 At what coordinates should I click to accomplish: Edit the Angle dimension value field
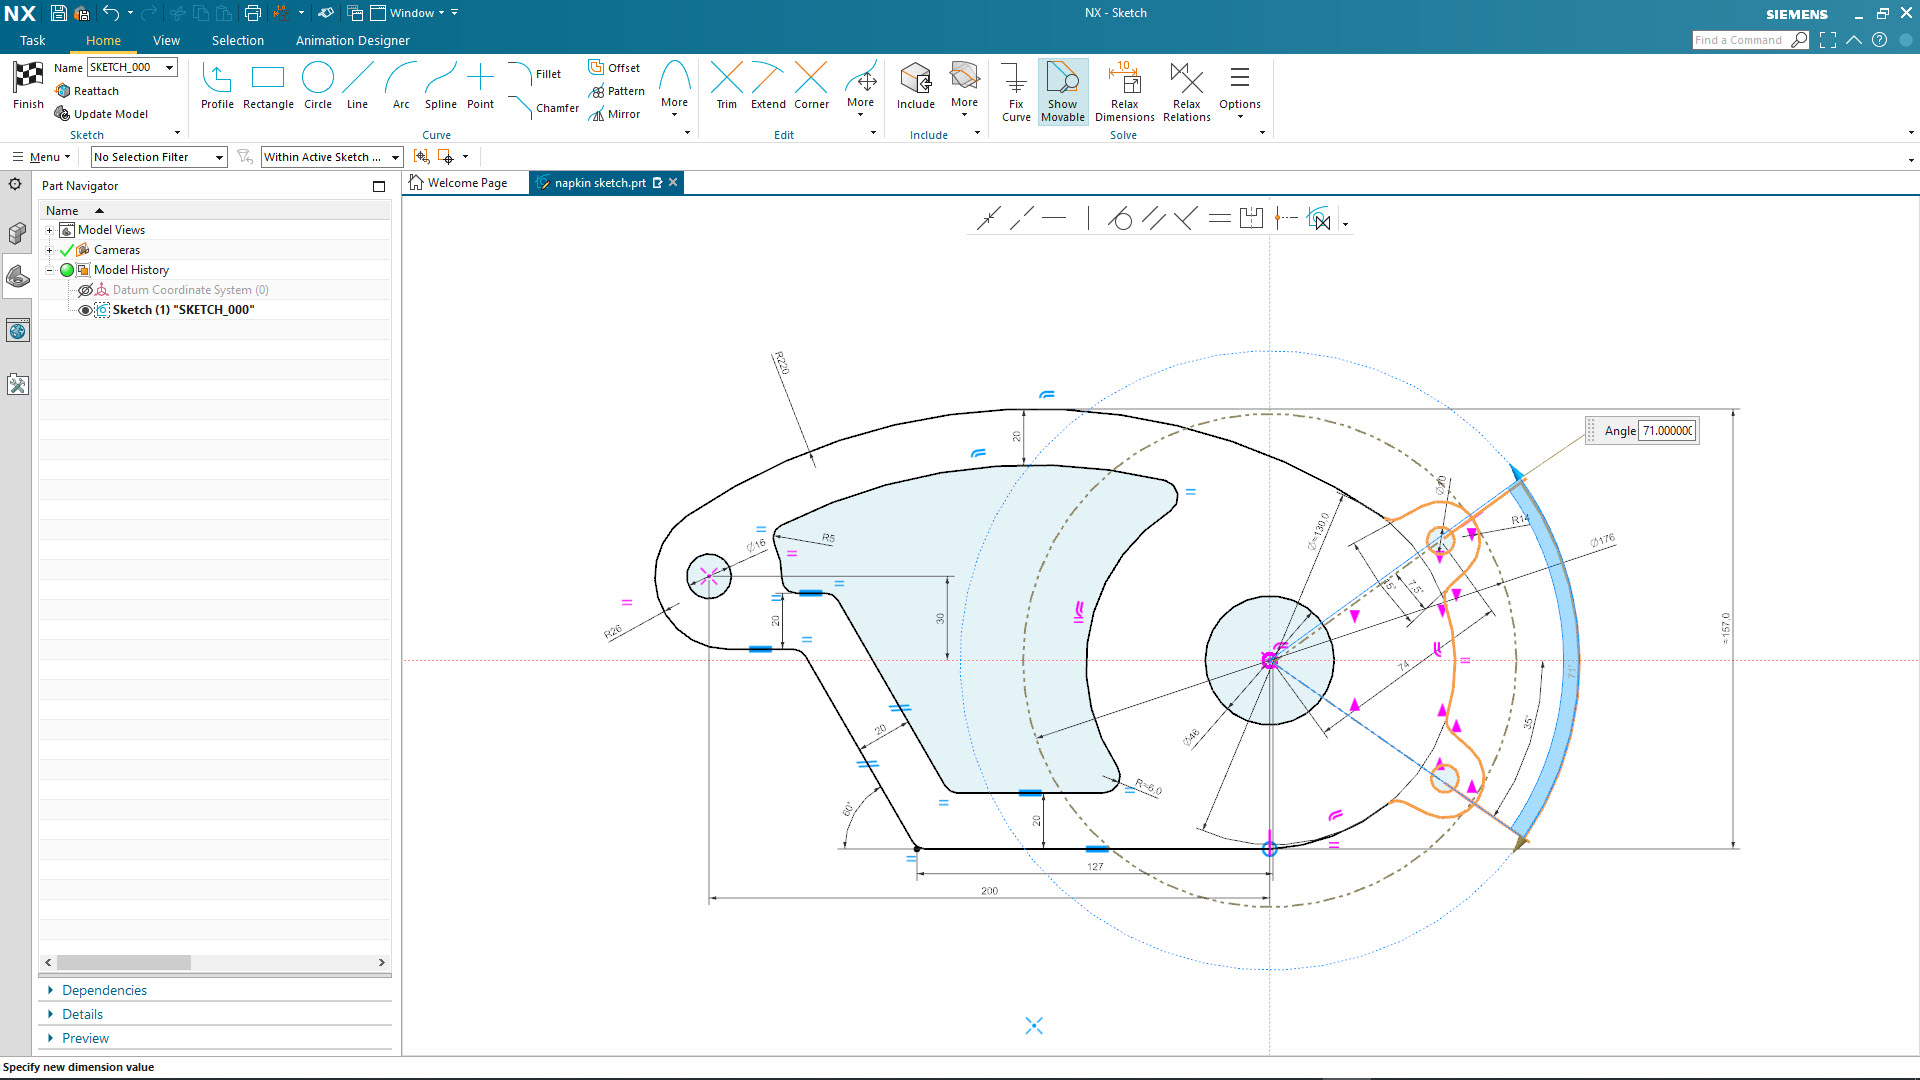coord(1666,430)
